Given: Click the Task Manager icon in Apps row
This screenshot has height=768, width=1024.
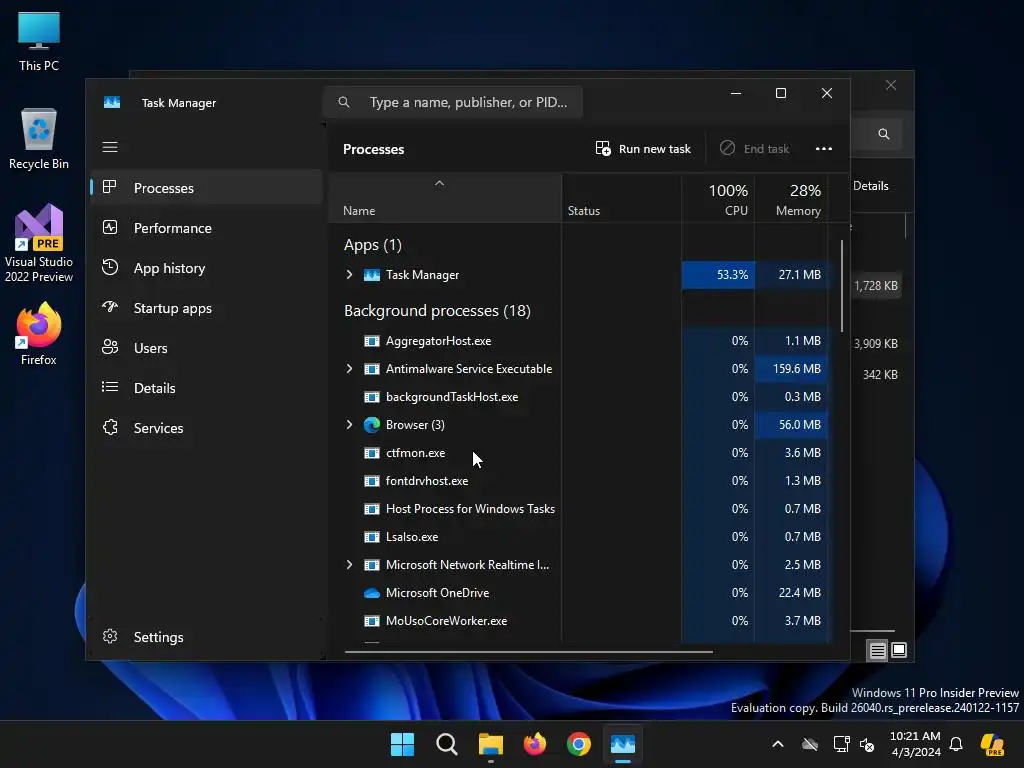Looking at the screenshot, I should click(x=372, y=275).
